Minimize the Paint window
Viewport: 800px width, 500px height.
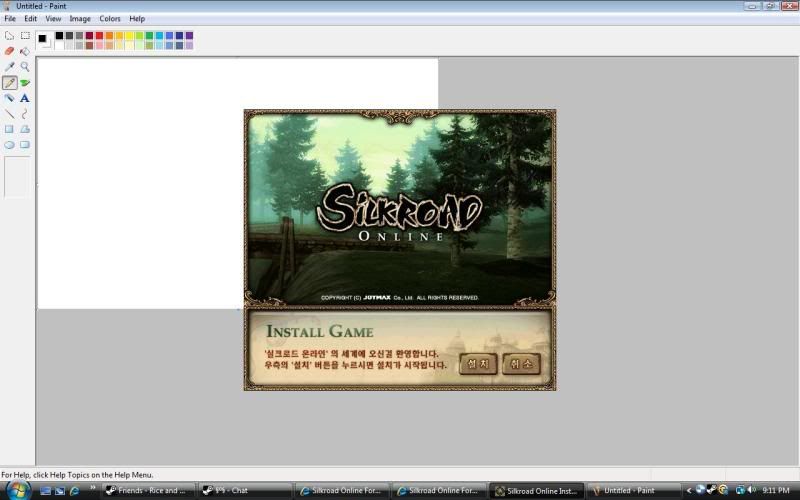[x=752, y=6]
